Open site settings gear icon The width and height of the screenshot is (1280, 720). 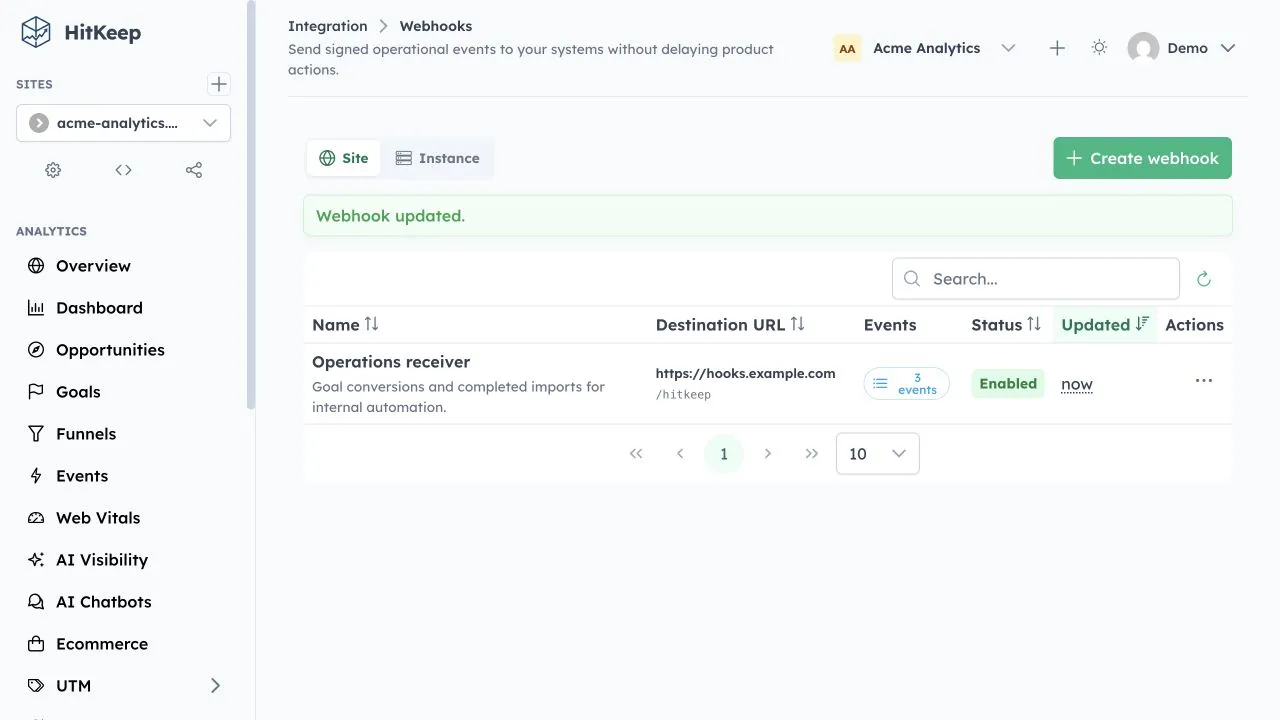pyautogui.click(x=53, y=170)
